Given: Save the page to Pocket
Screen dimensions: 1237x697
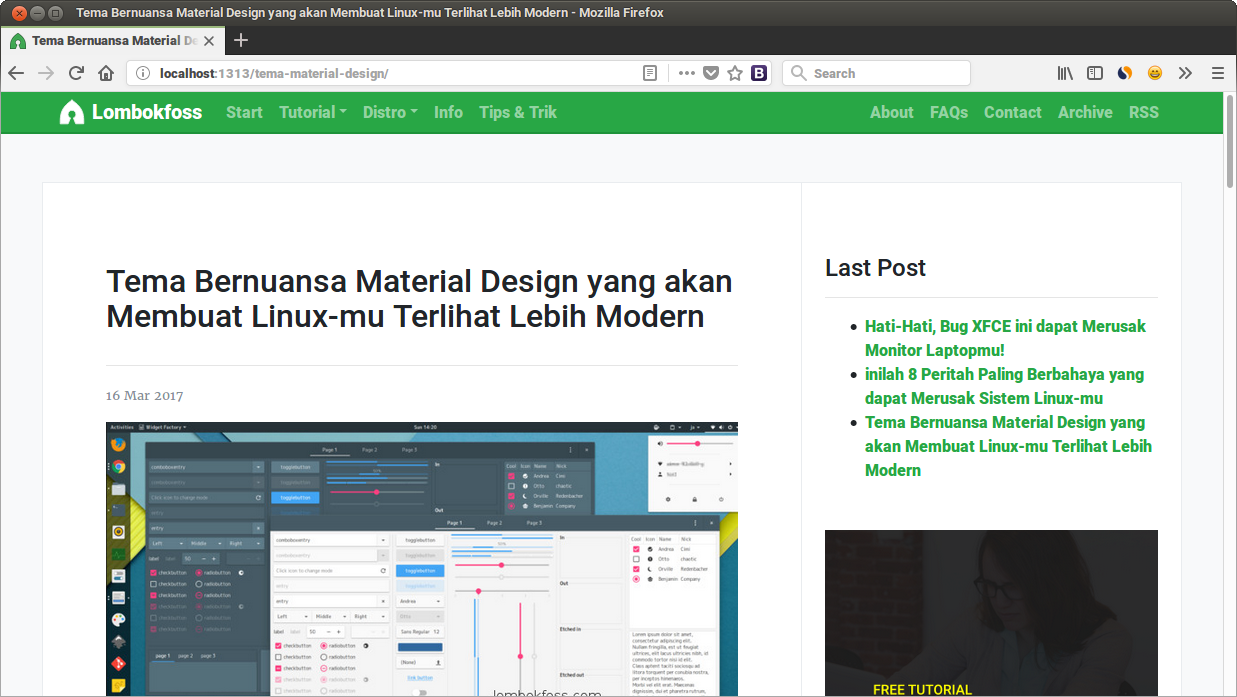Looking at the screenshot, I should pyautogui.click(x=711, y=72).
